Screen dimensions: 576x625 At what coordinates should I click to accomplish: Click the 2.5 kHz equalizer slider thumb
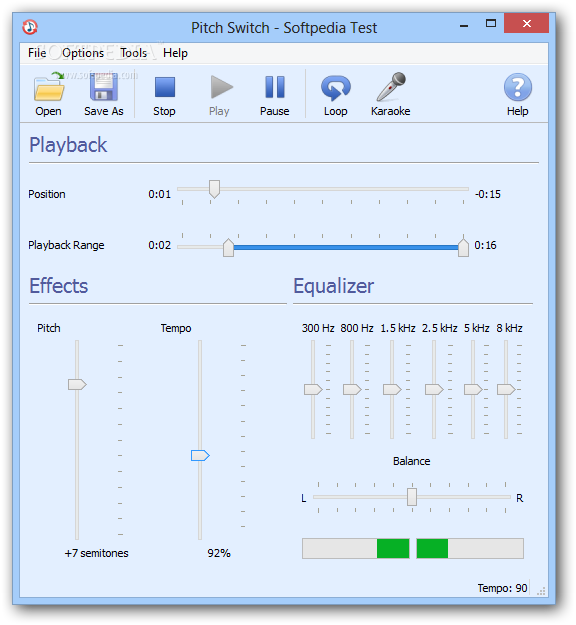434,389
